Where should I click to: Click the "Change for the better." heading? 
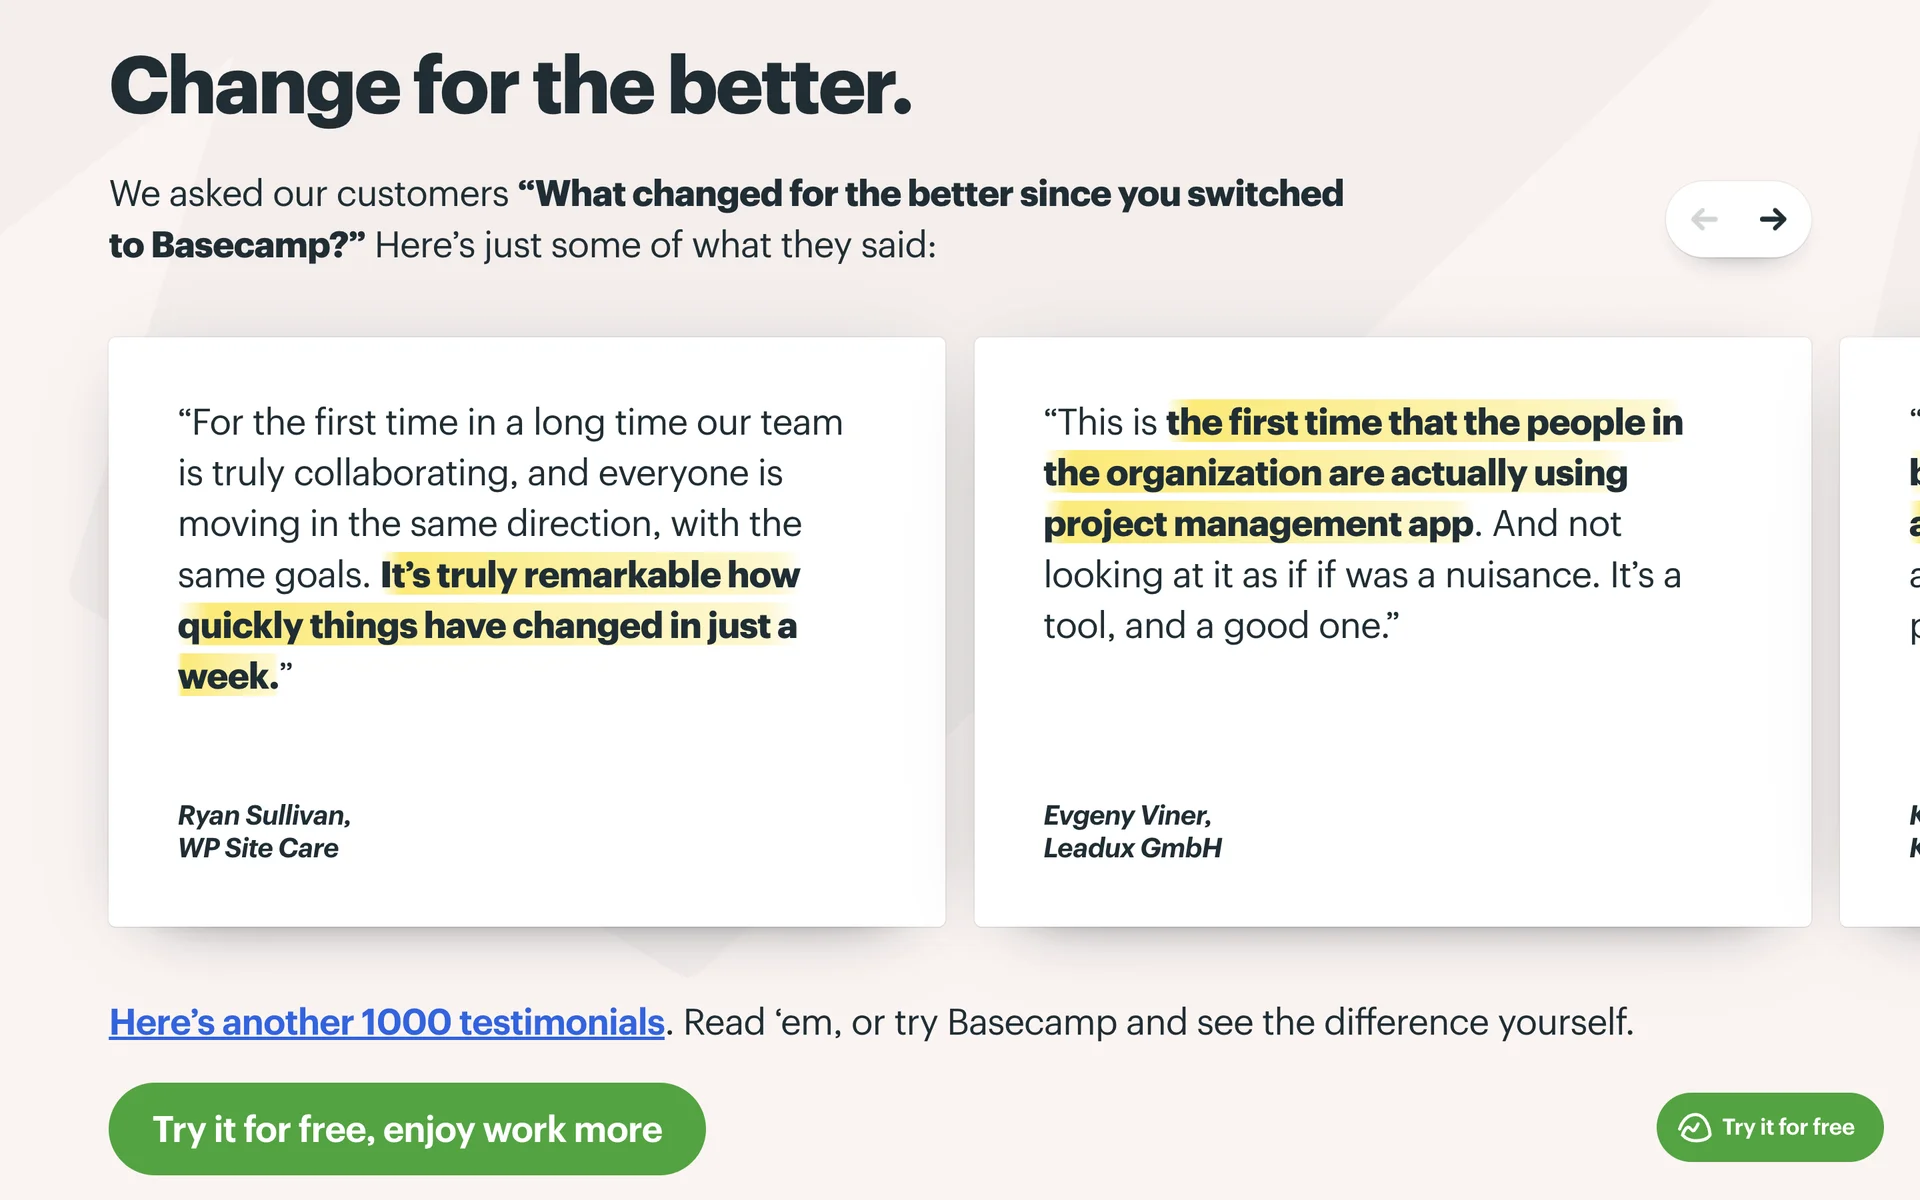pos(510,87)
